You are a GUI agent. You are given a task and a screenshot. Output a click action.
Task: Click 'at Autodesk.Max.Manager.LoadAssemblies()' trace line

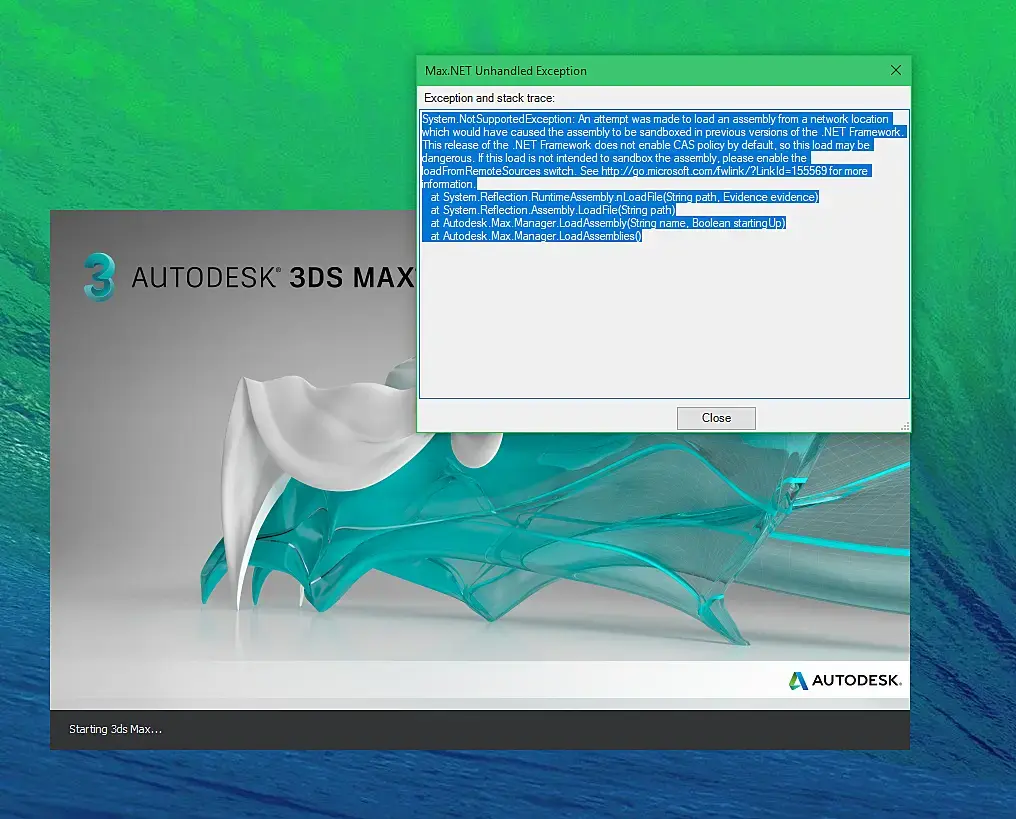[x=535, y=236]
